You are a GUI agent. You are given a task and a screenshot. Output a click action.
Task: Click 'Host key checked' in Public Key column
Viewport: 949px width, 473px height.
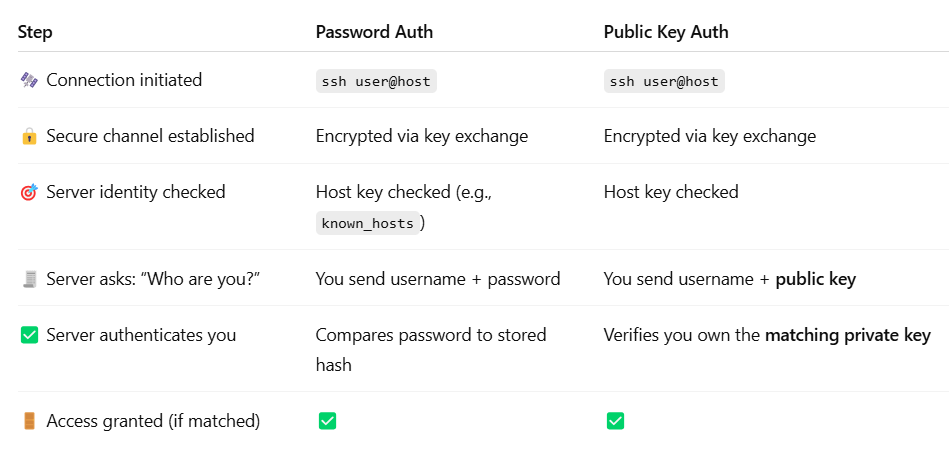[x=671, y=192]
